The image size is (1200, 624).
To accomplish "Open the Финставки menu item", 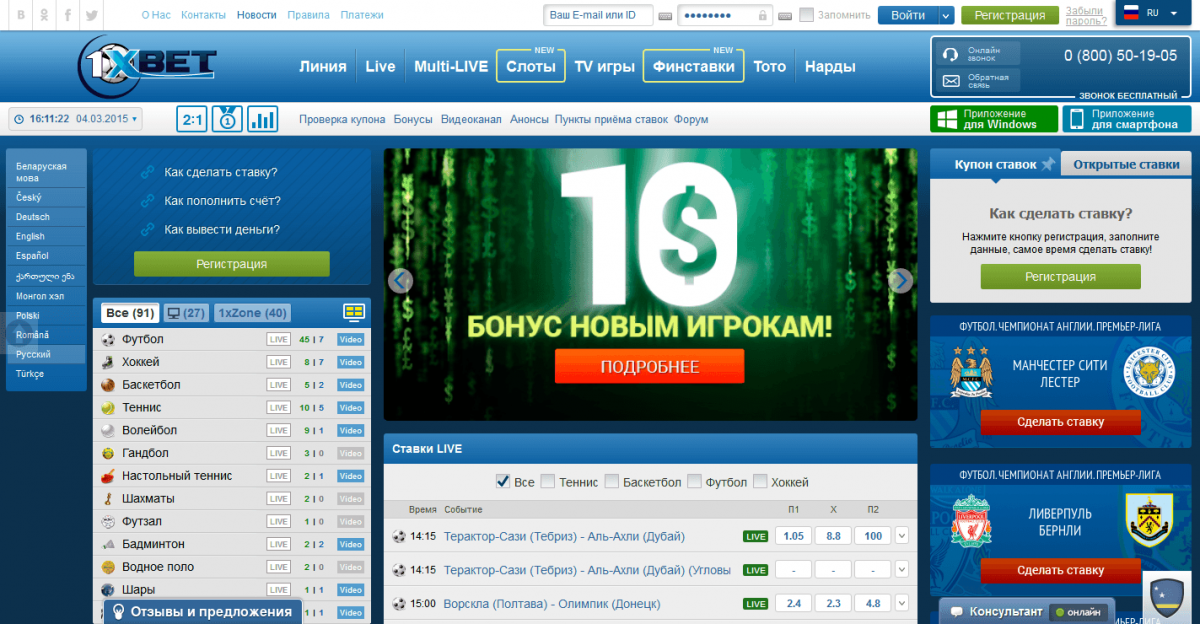I will coord(694,67).
